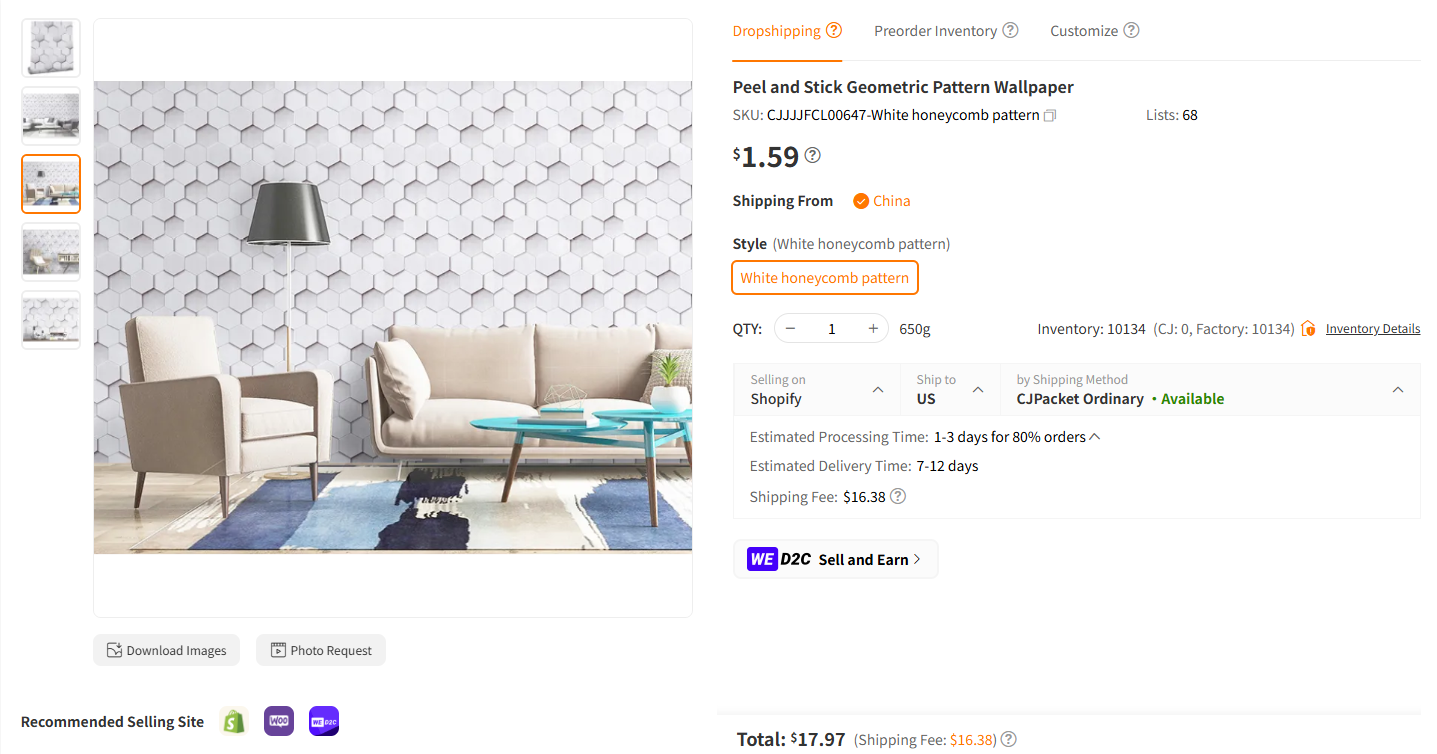Open the Ship to US dropdown
Image resolution: width=1437 pixels, height=754 pixels.
click(950, 389)
